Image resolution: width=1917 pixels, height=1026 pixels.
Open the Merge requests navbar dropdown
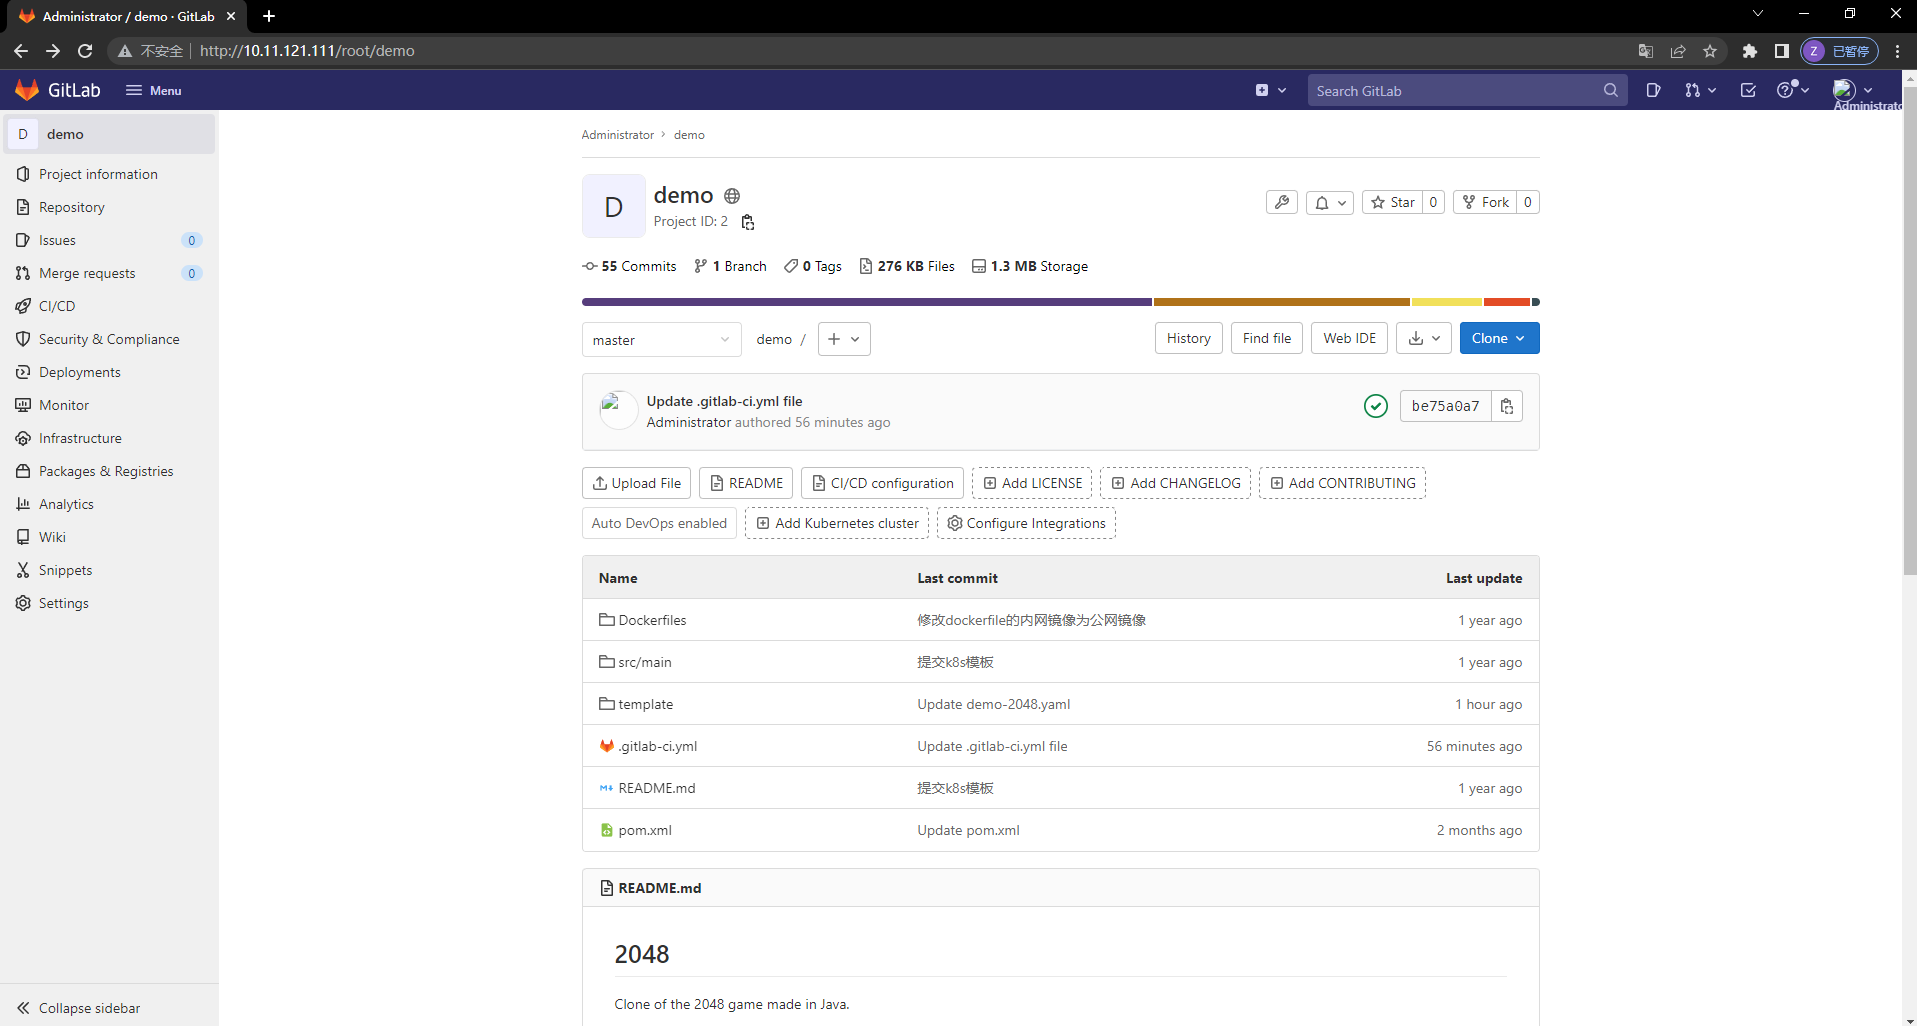(1700, 90)
